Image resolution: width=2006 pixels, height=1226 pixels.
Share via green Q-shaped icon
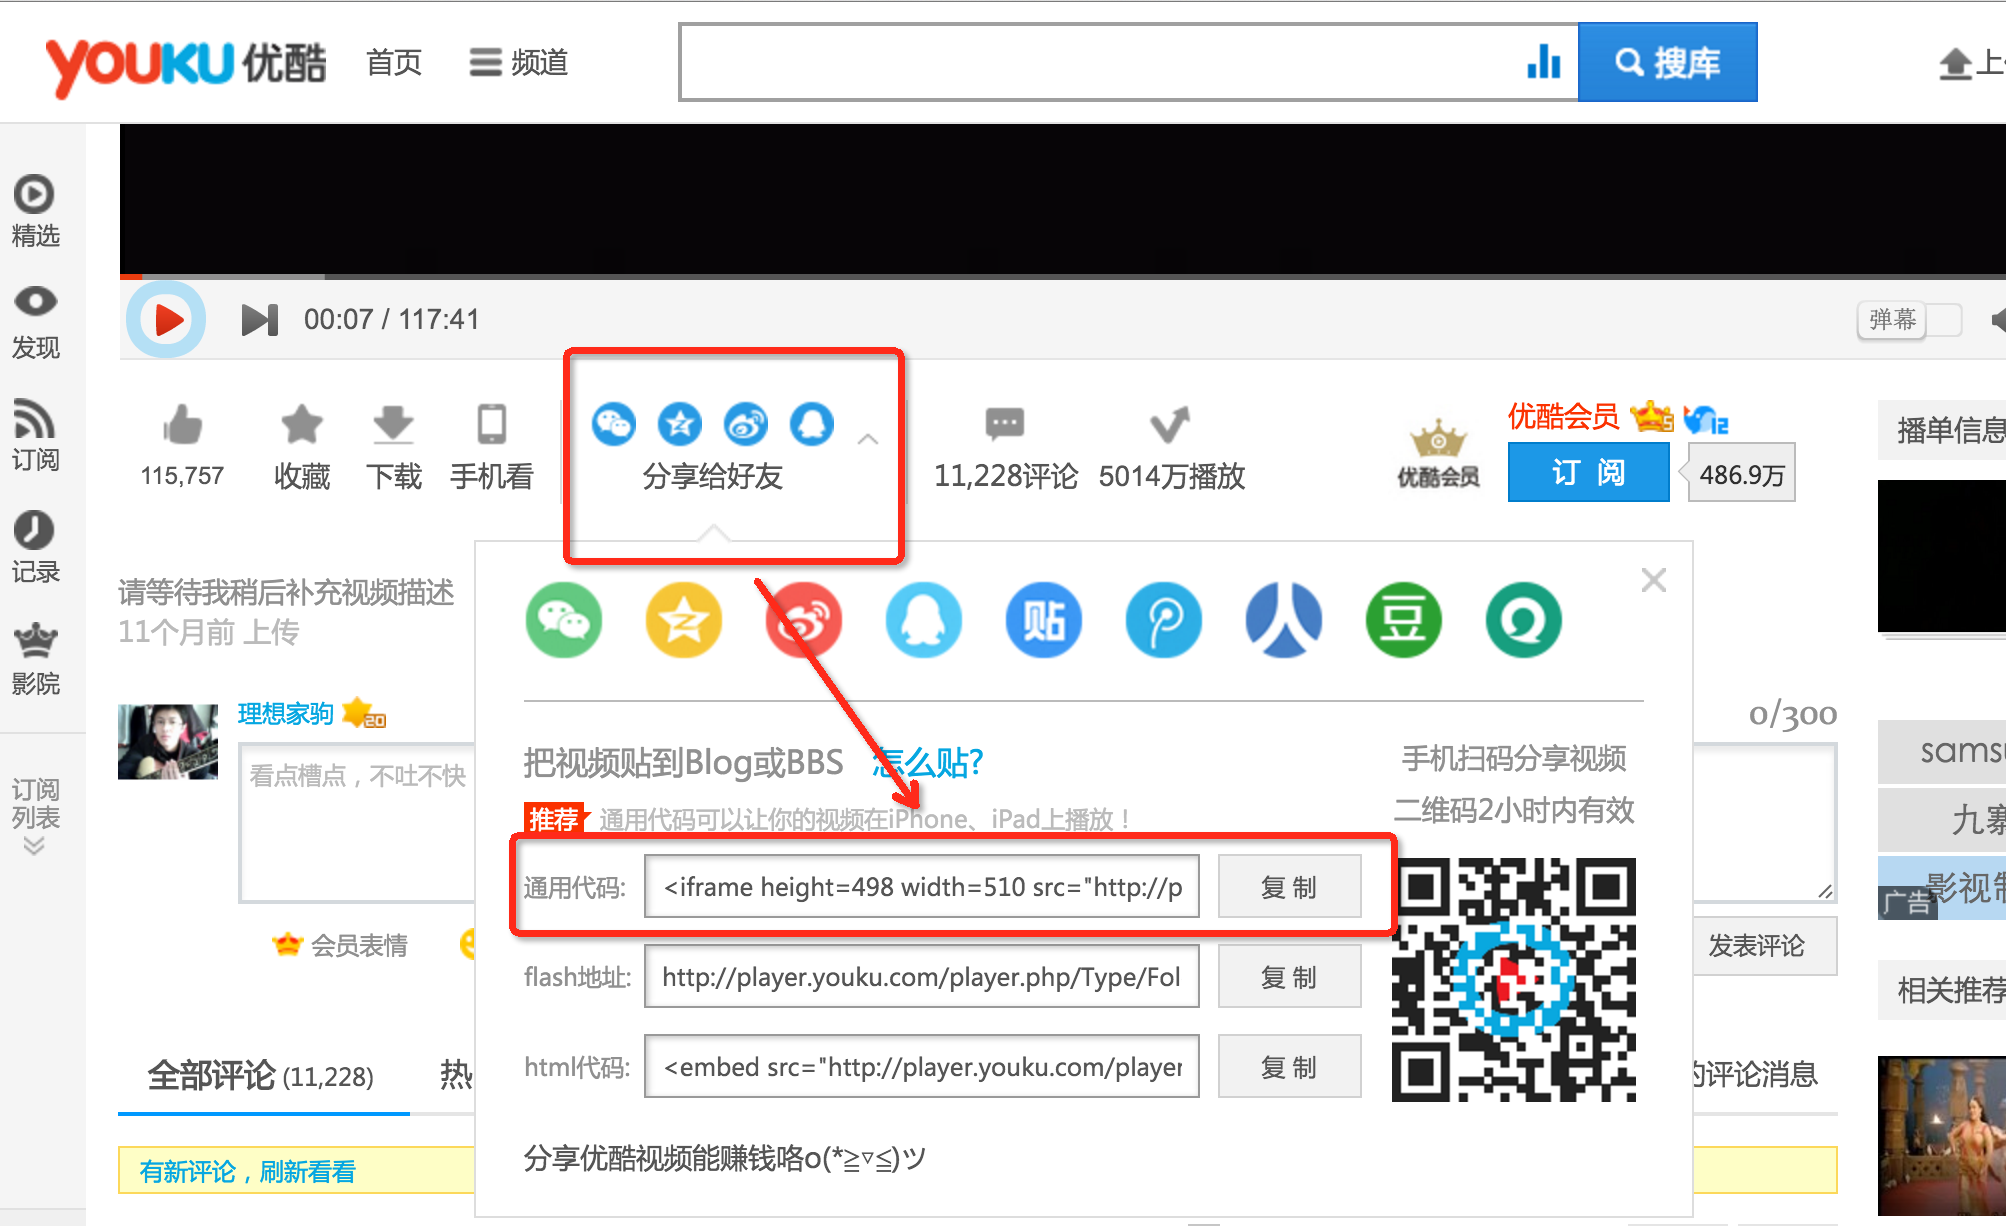(1524, 620)
